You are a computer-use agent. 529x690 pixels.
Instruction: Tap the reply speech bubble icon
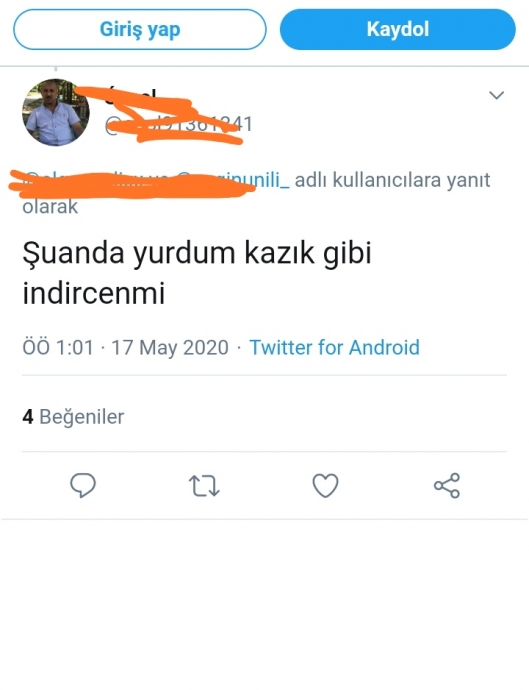click(x=83, y=485)
